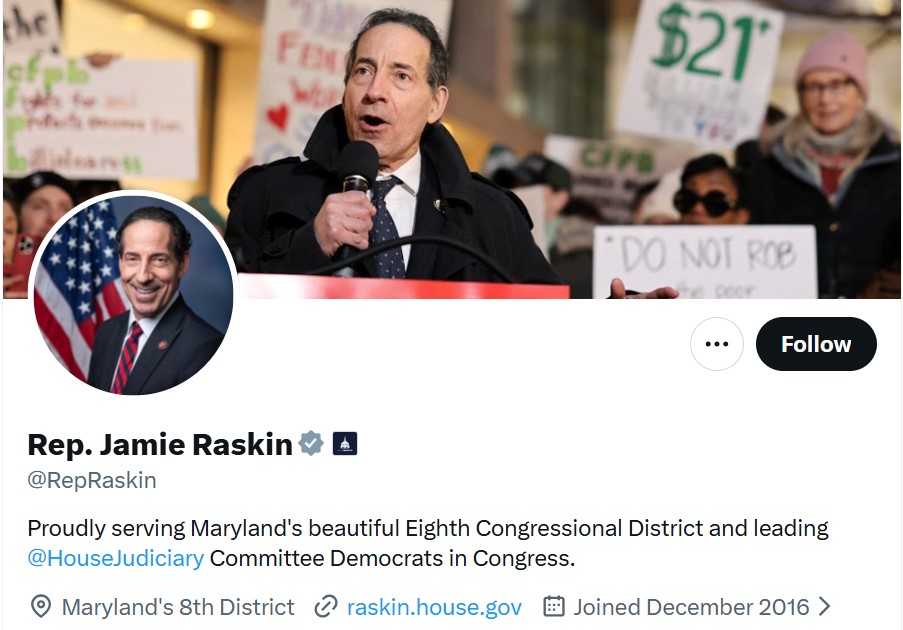Viewport: 903px width, 630px height.
Task: Click Maryland's 8th District location text
Action: [x=178, y=607]
